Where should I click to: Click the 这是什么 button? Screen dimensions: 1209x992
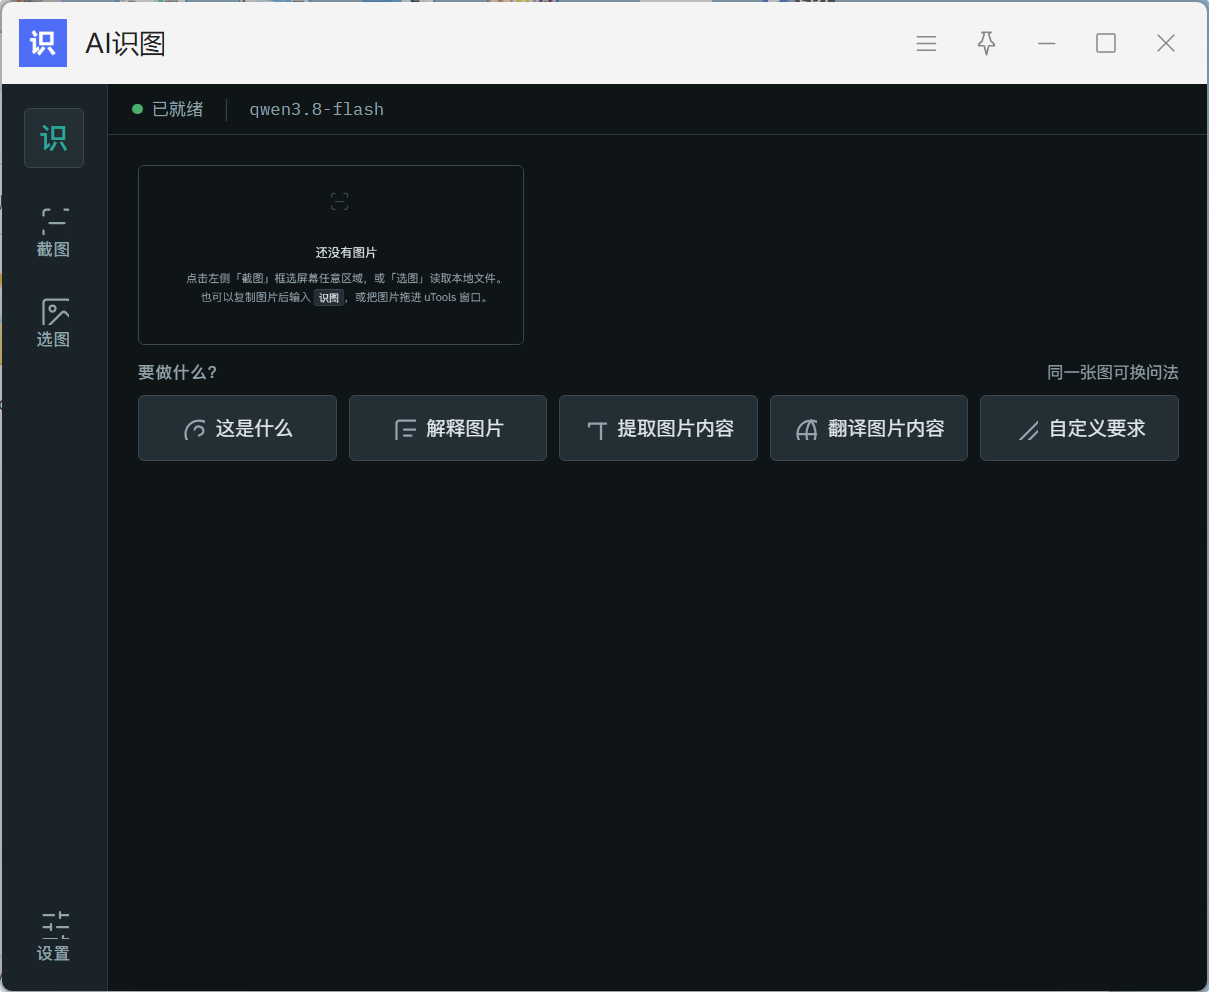coord(237,428)
